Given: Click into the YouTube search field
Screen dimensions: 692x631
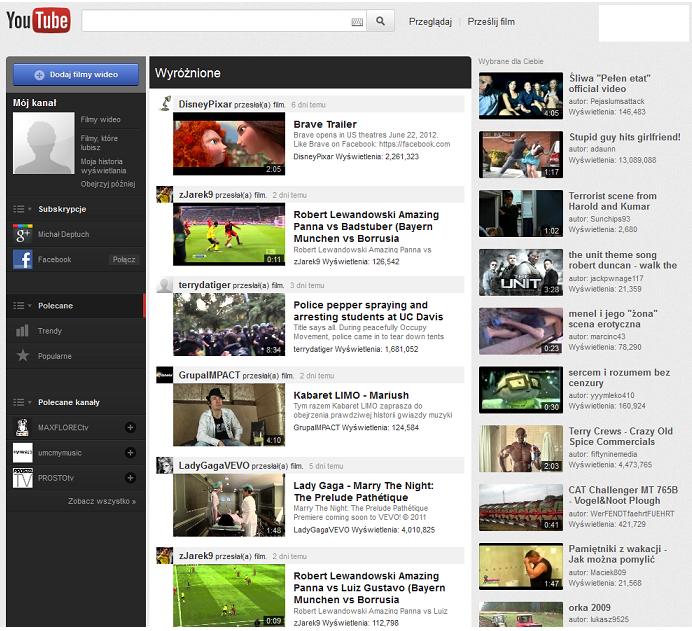Looking at the screenshot, I should click(x=215, y=21).
